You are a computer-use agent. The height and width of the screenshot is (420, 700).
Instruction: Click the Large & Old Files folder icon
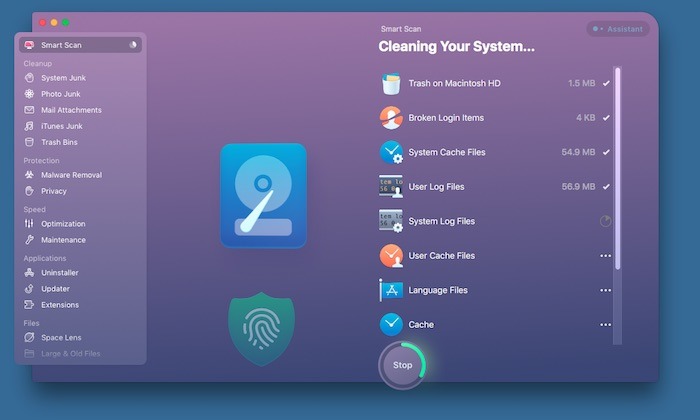[29, 353]
